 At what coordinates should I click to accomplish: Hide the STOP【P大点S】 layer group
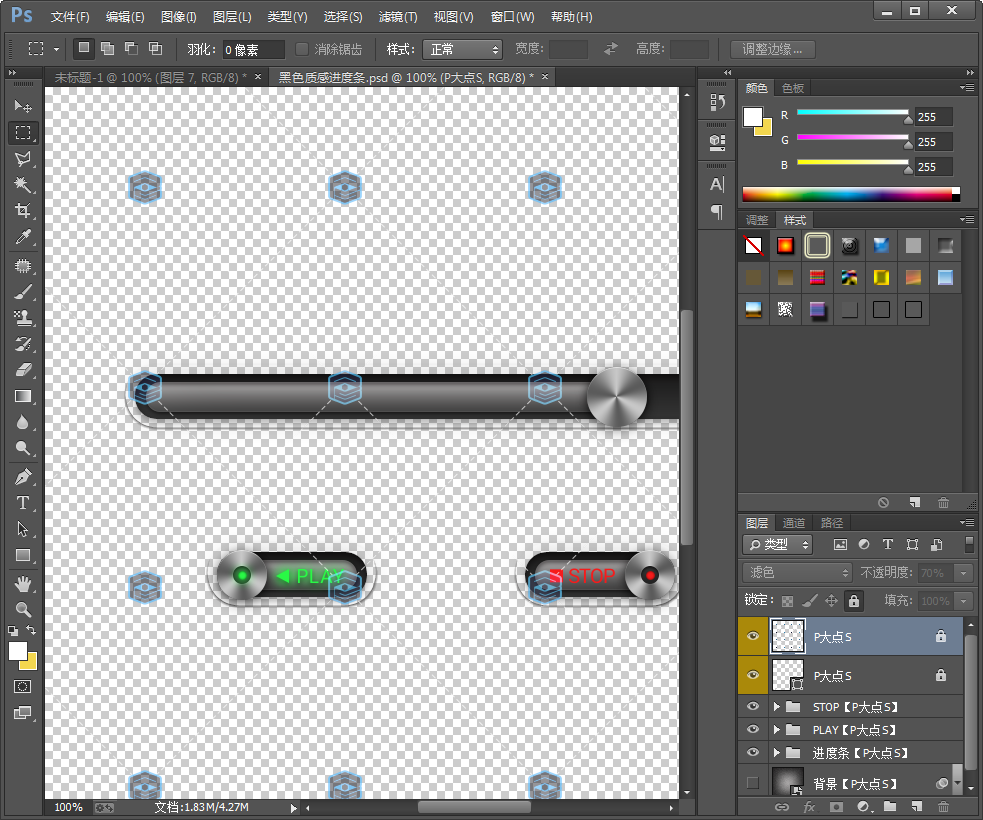click(753, 707)
